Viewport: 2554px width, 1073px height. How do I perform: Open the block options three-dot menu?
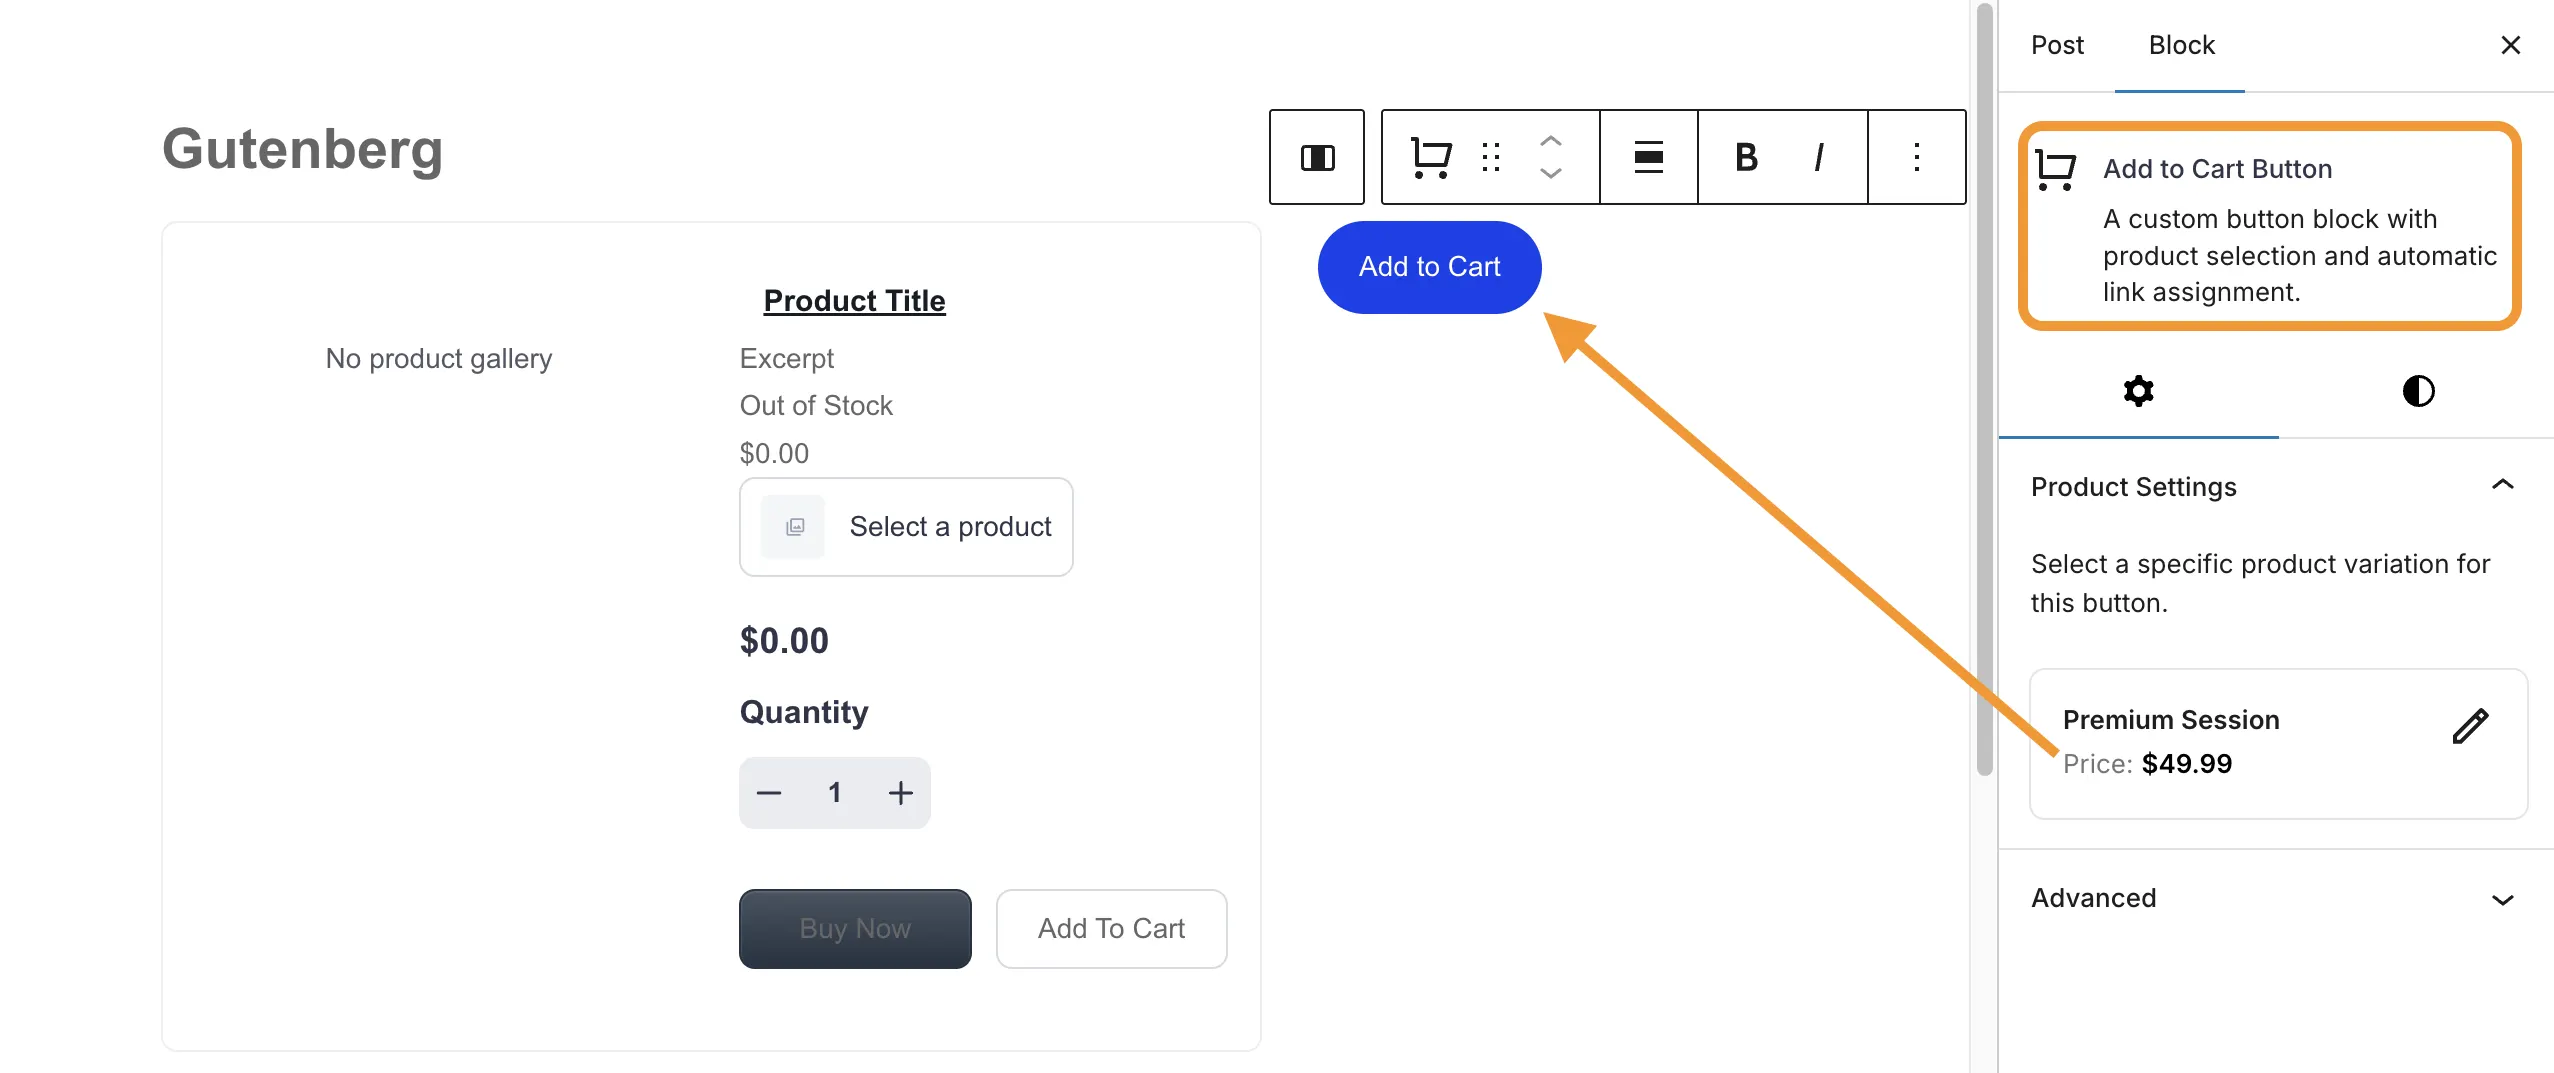[x=1916, y=157]
